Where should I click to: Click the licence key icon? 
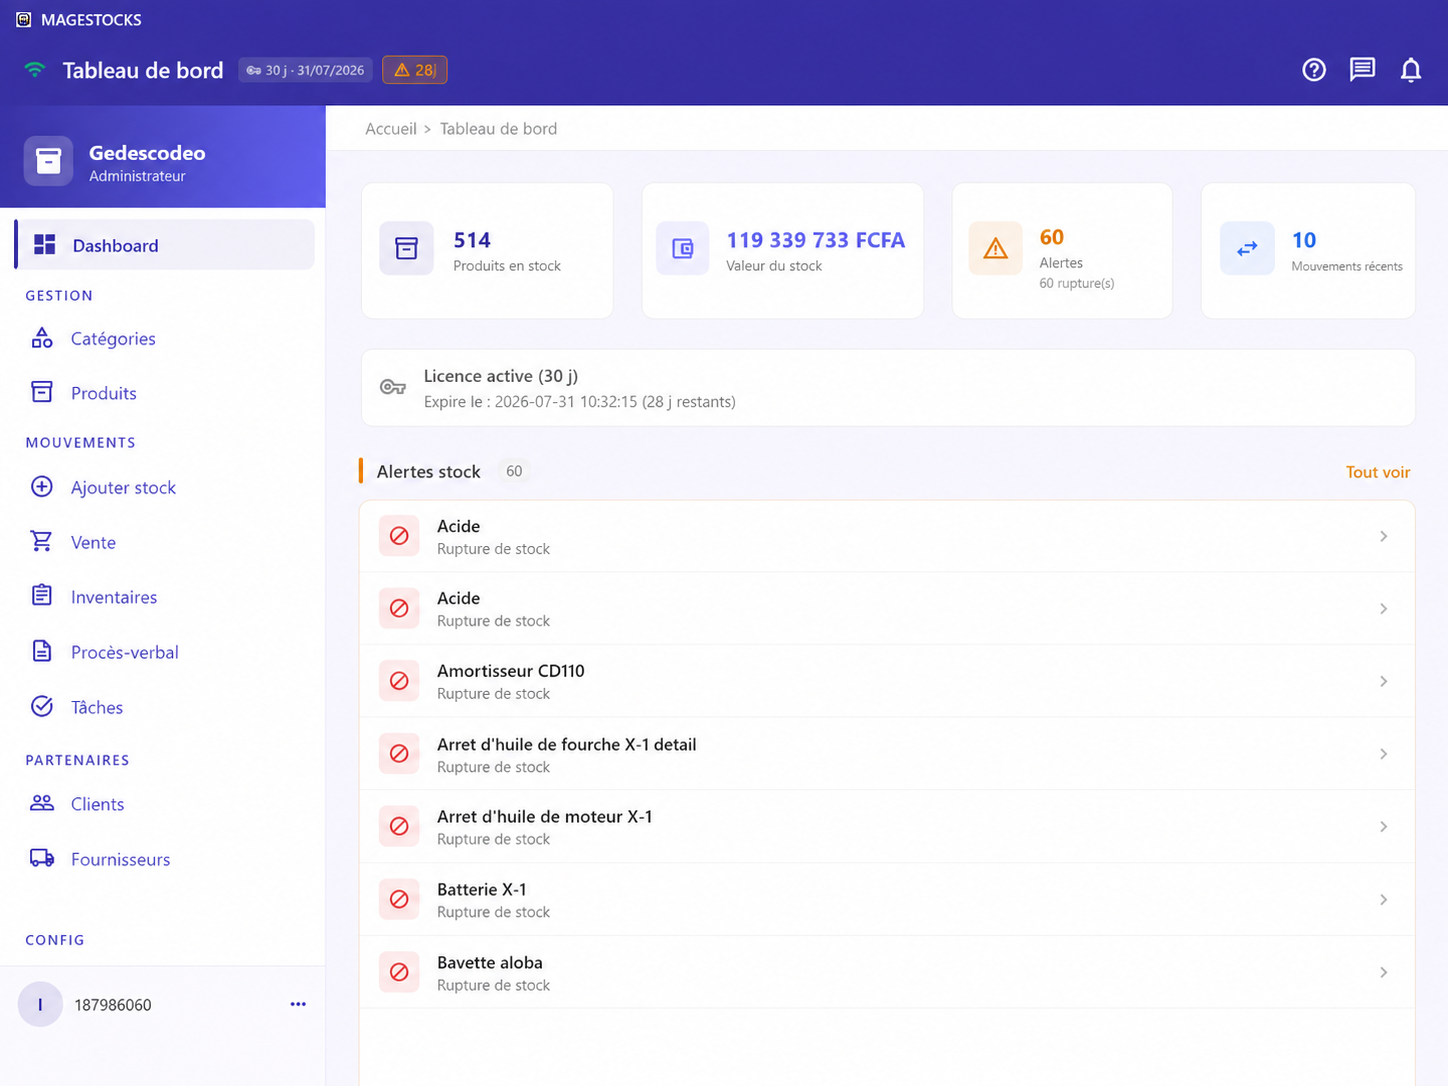(x=393, y=387)
